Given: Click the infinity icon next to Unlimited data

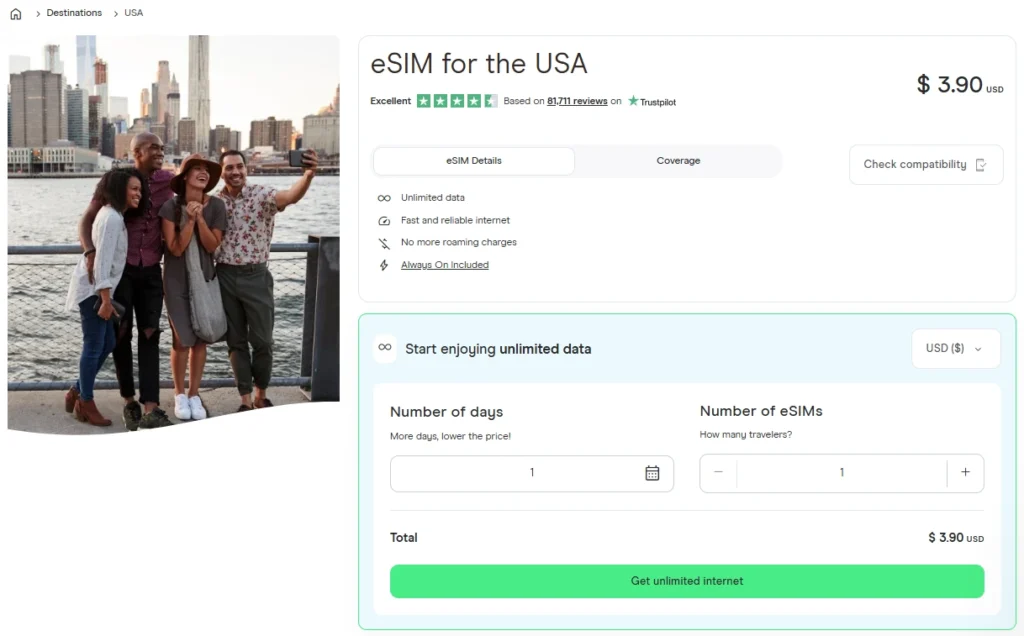Looking at the screenshot, I should click(x=384, y=197).
